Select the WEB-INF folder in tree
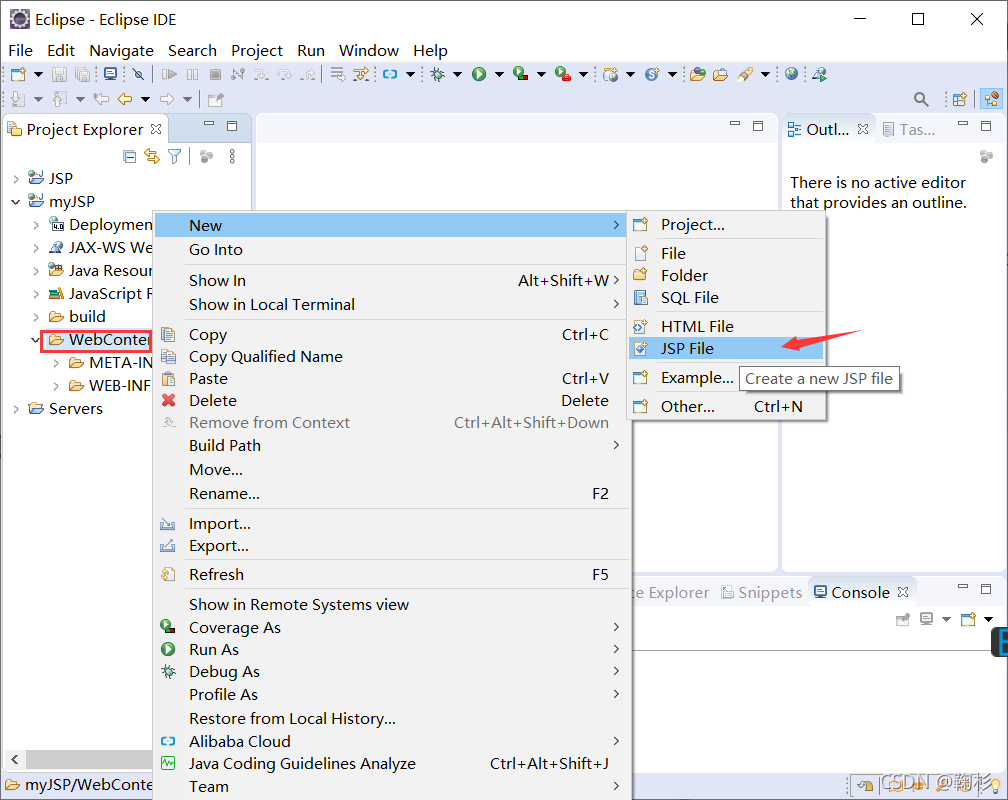The width and height of the screenshot is (1008, 800). pos(110,386)
